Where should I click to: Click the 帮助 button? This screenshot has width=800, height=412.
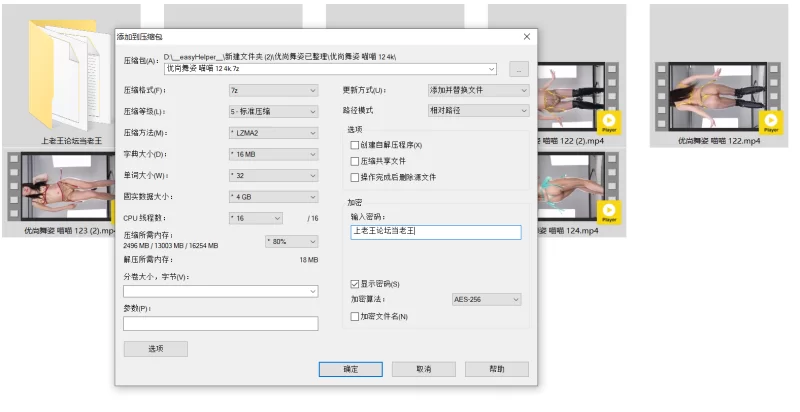click(x=497, y=369)
